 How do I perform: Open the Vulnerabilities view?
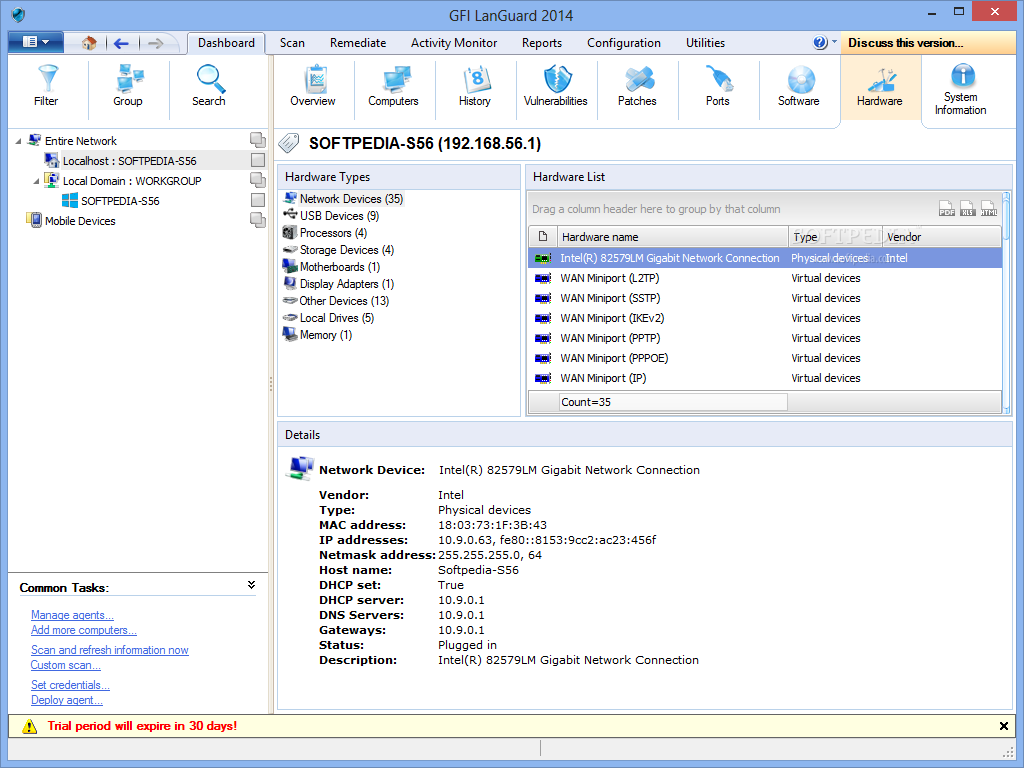(556, 86)
